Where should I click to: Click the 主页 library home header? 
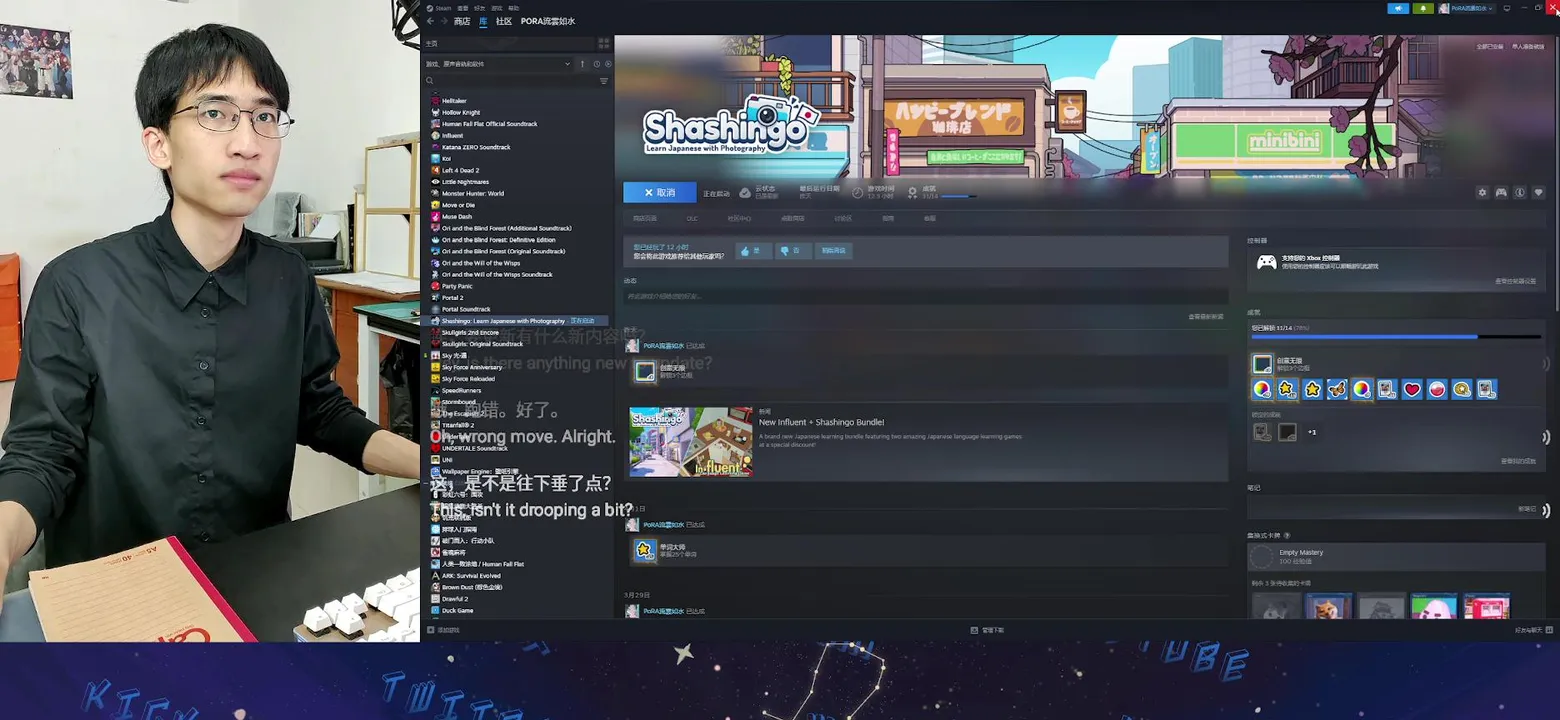point(508,43)
